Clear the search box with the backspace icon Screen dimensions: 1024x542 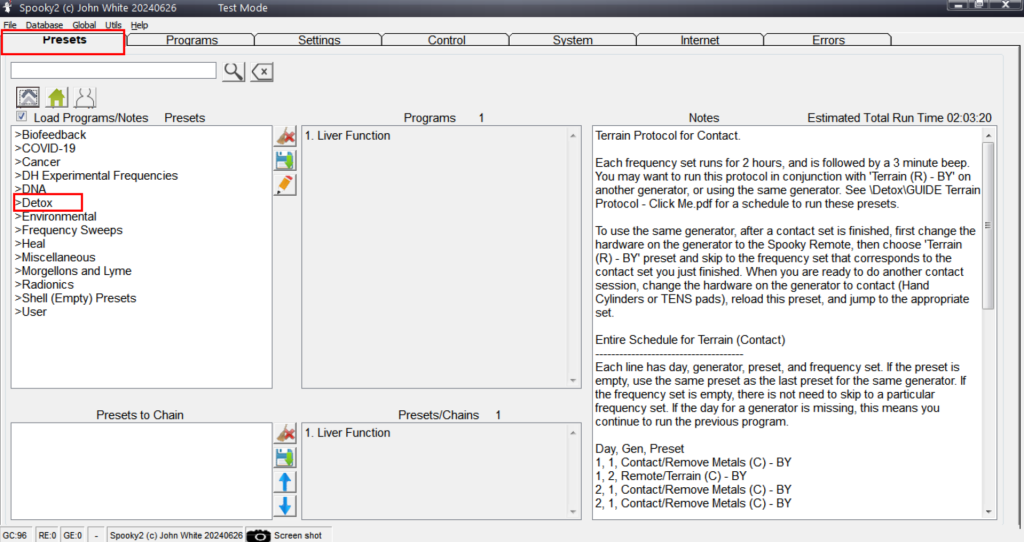pos(261,71)
